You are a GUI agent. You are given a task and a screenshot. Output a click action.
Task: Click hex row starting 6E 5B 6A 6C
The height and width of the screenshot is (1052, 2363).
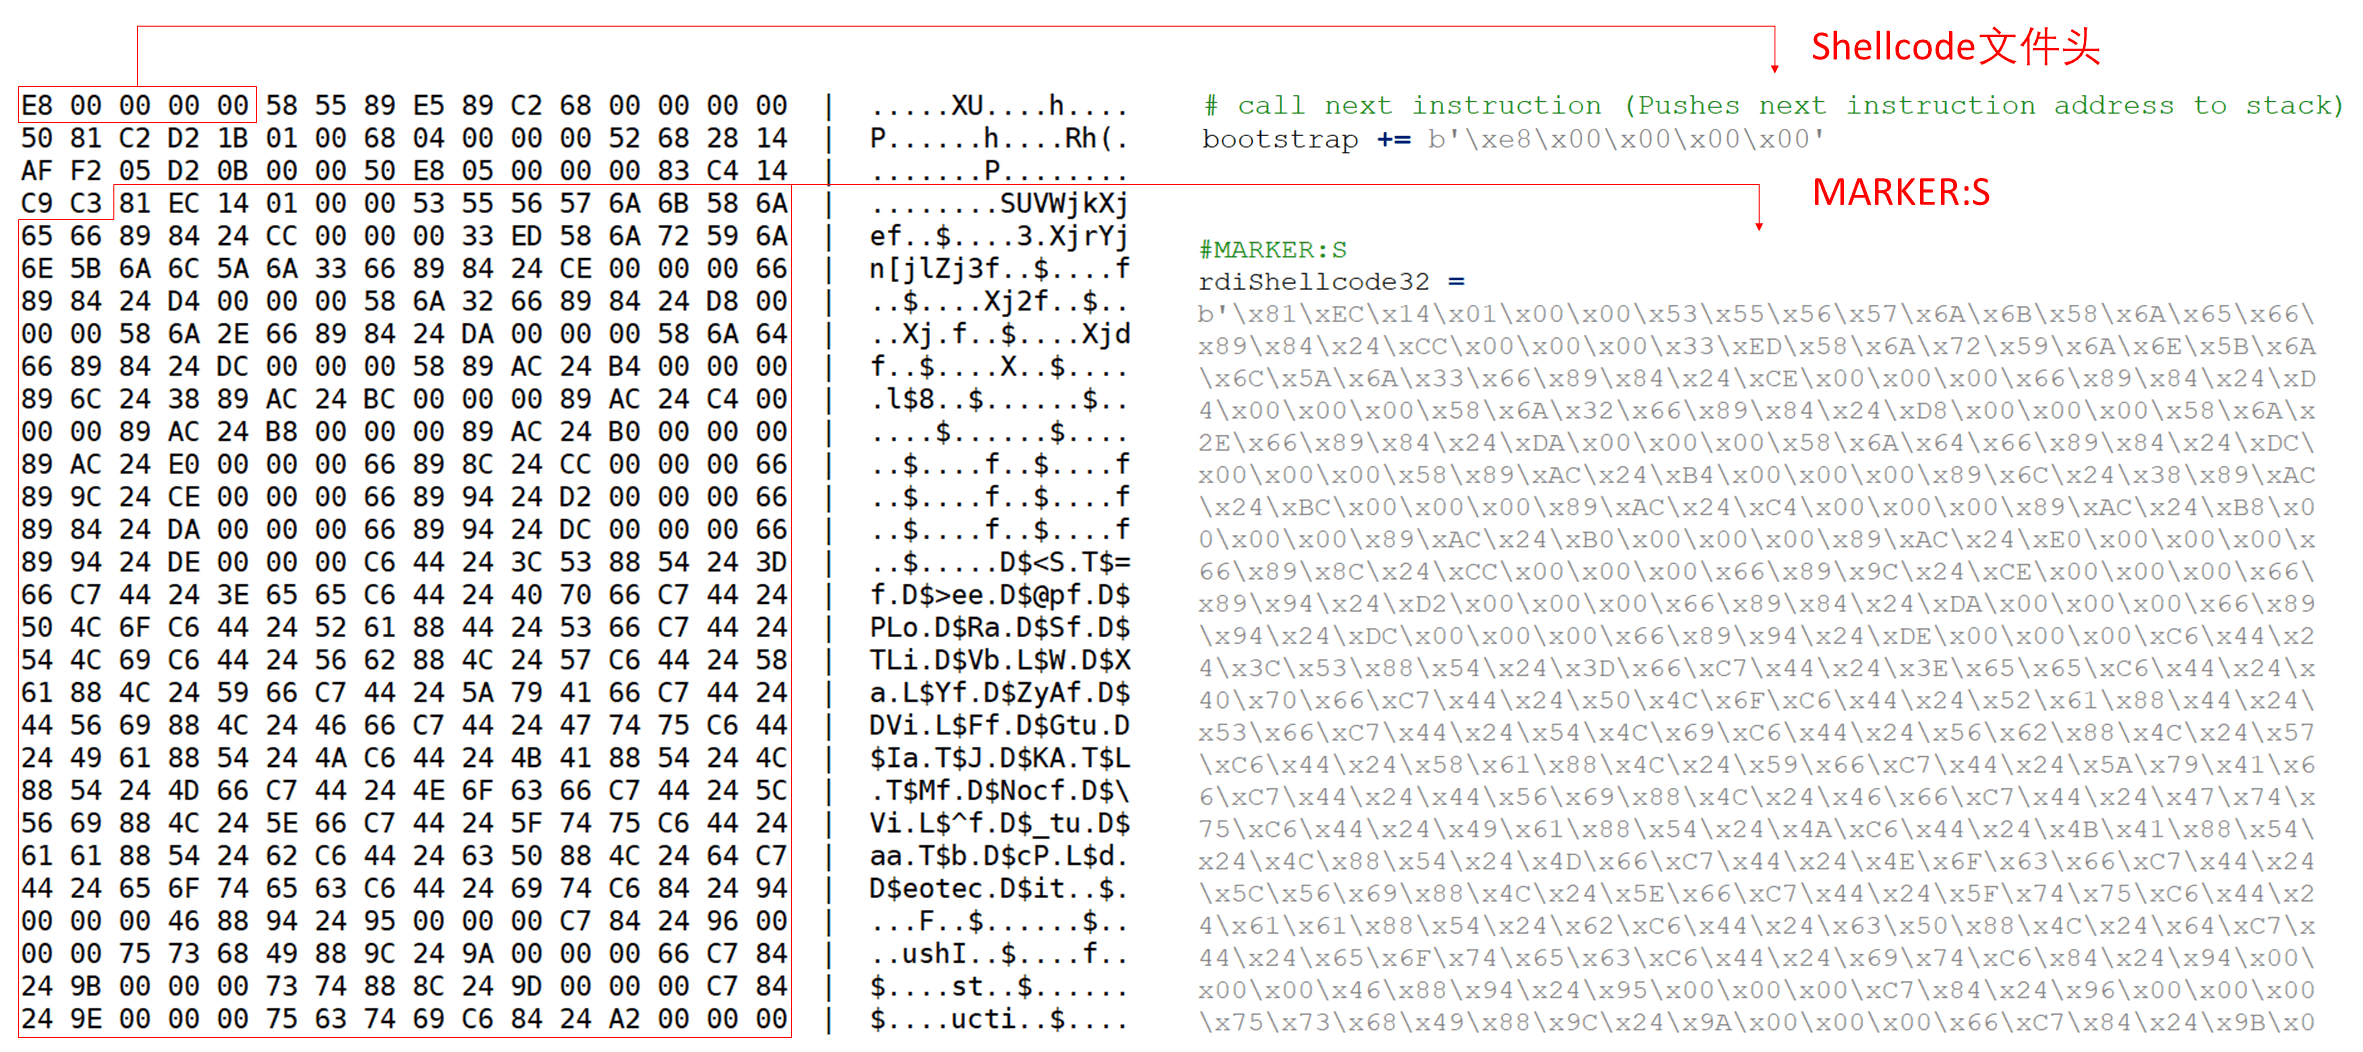coord(404,268)
